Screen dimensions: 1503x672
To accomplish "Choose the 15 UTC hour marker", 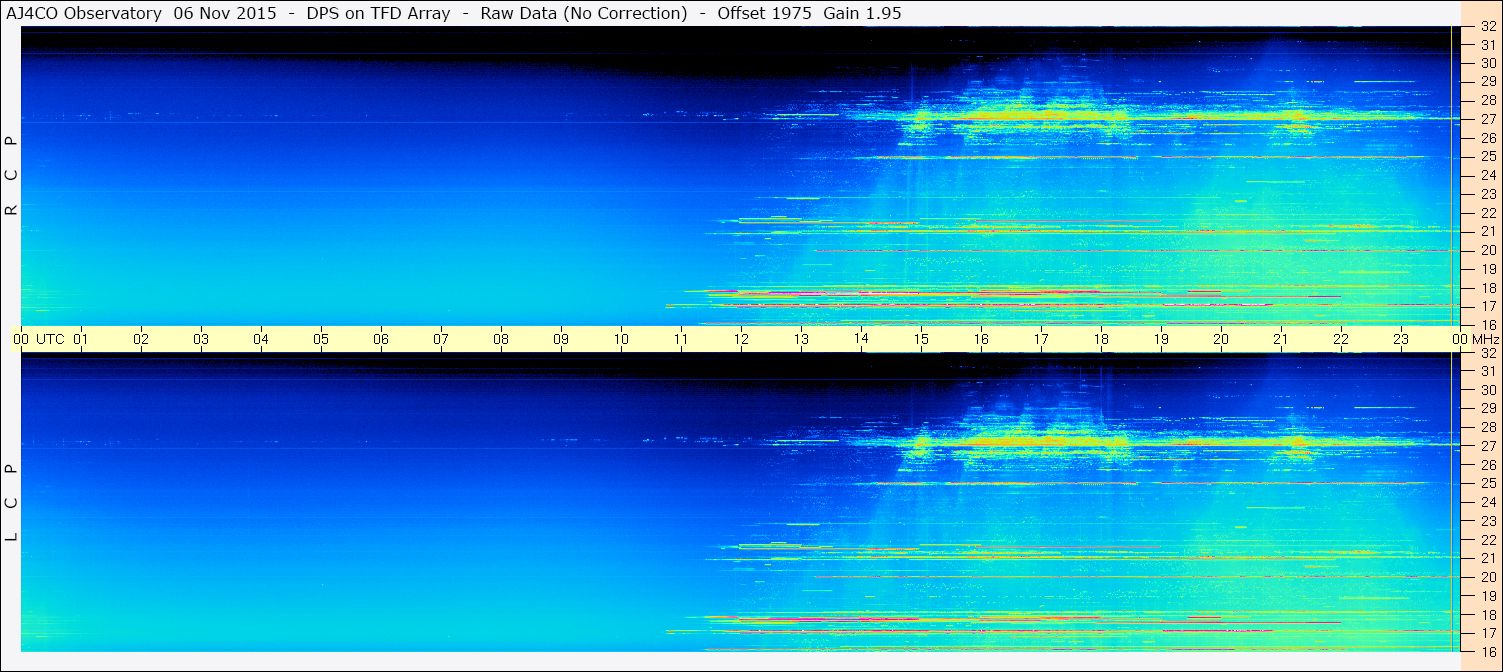I will 921,339.
